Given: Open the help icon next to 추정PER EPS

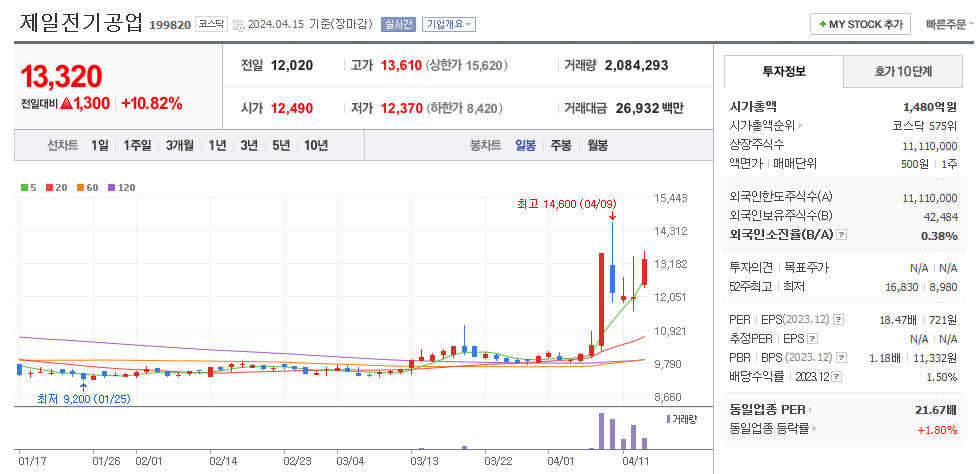Looking at the screenshot, I should coord(812,338).
